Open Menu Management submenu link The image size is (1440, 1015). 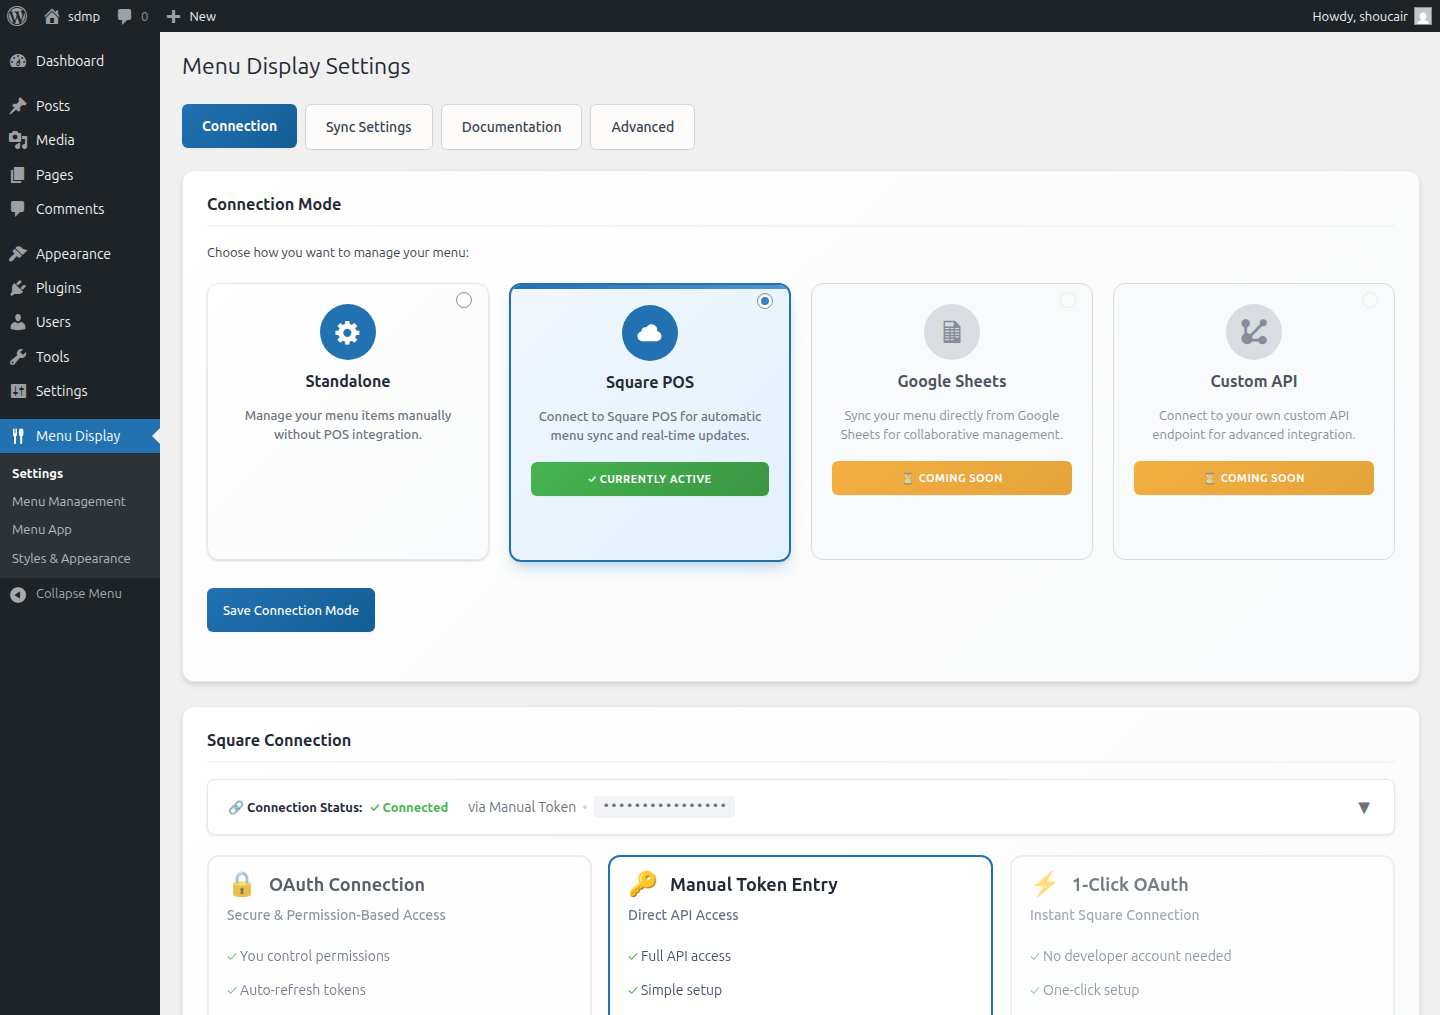click(69, 502)
